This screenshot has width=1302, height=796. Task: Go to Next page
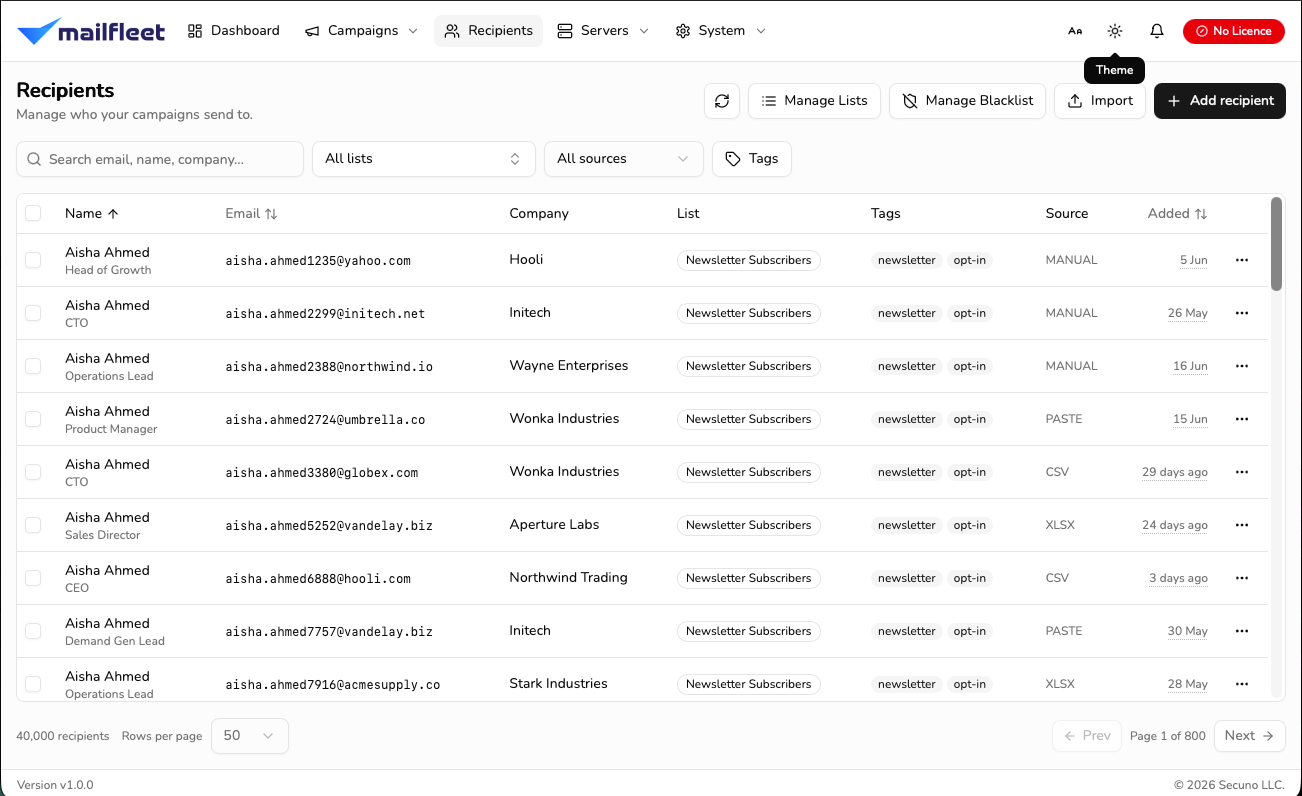tap(1250, 736)
